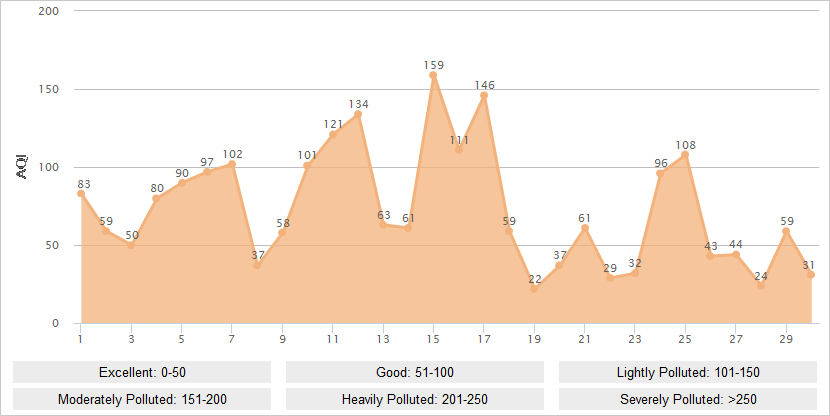The width and height of the screenshot is (830, 416).
Task: Click the x-axis day label '1'
Action: pyautogui.click(x=80, y=339)
